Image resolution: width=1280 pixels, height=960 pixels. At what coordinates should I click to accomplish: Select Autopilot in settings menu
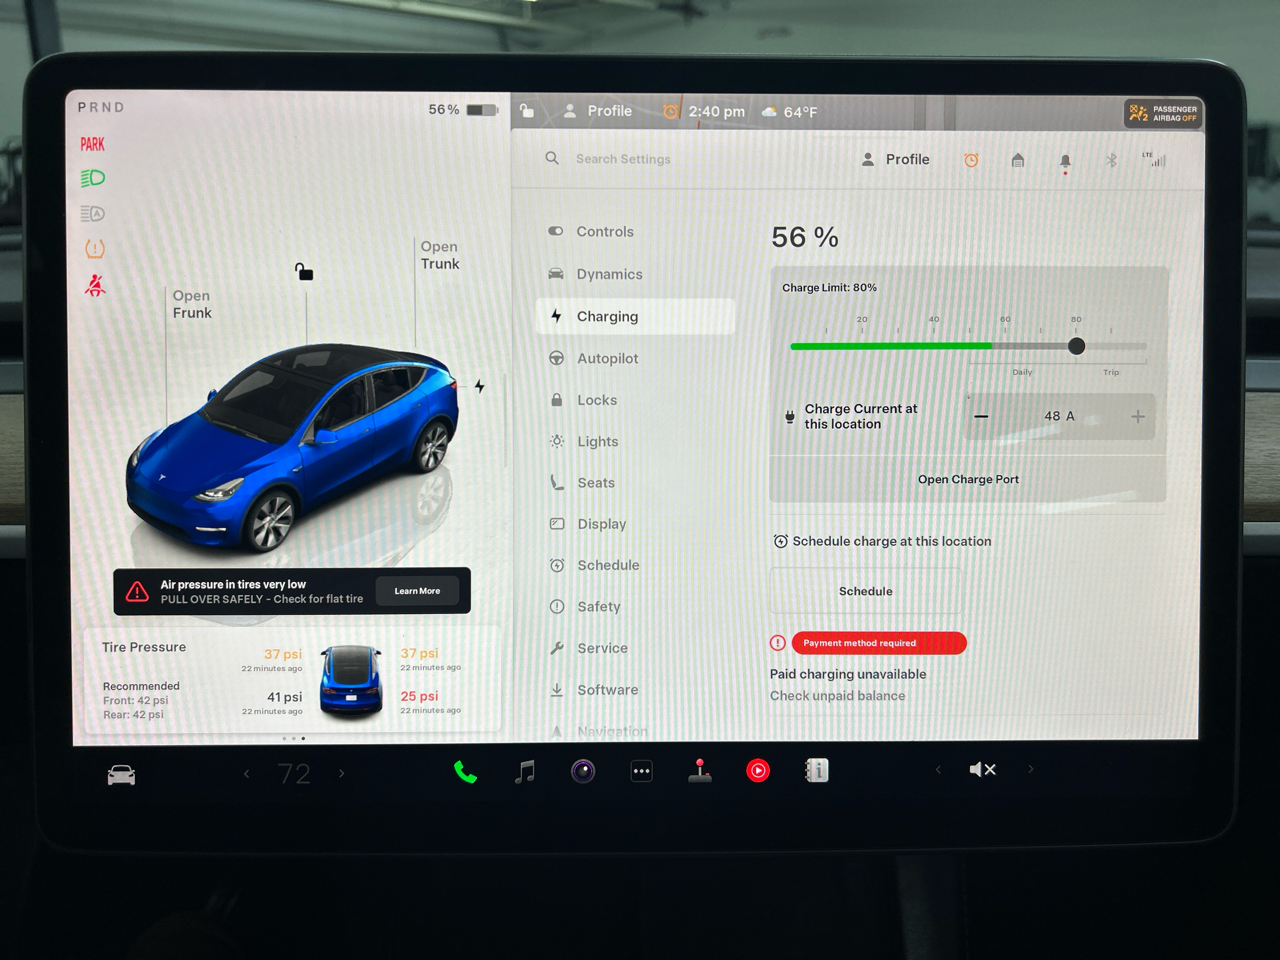click(x=607, y=358)
